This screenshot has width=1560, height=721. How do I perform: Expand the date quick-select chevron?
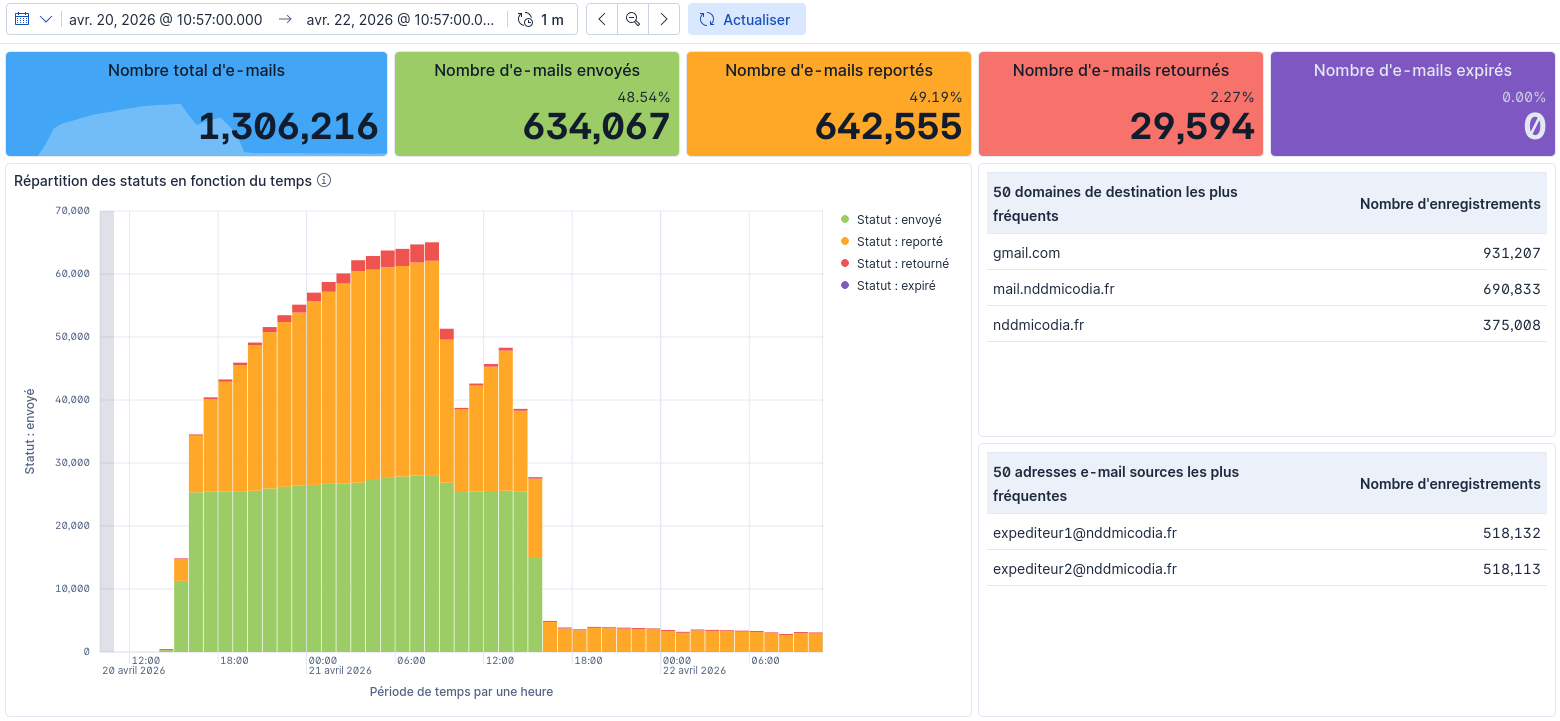[x=46, y=19]
